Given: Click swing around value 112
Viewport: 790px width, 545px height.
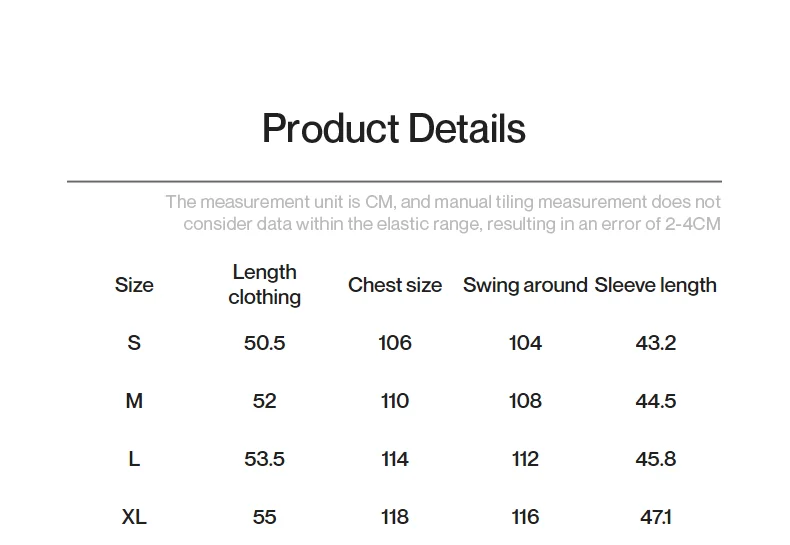Looking at the screenshot, I should (x=525, y=459).
